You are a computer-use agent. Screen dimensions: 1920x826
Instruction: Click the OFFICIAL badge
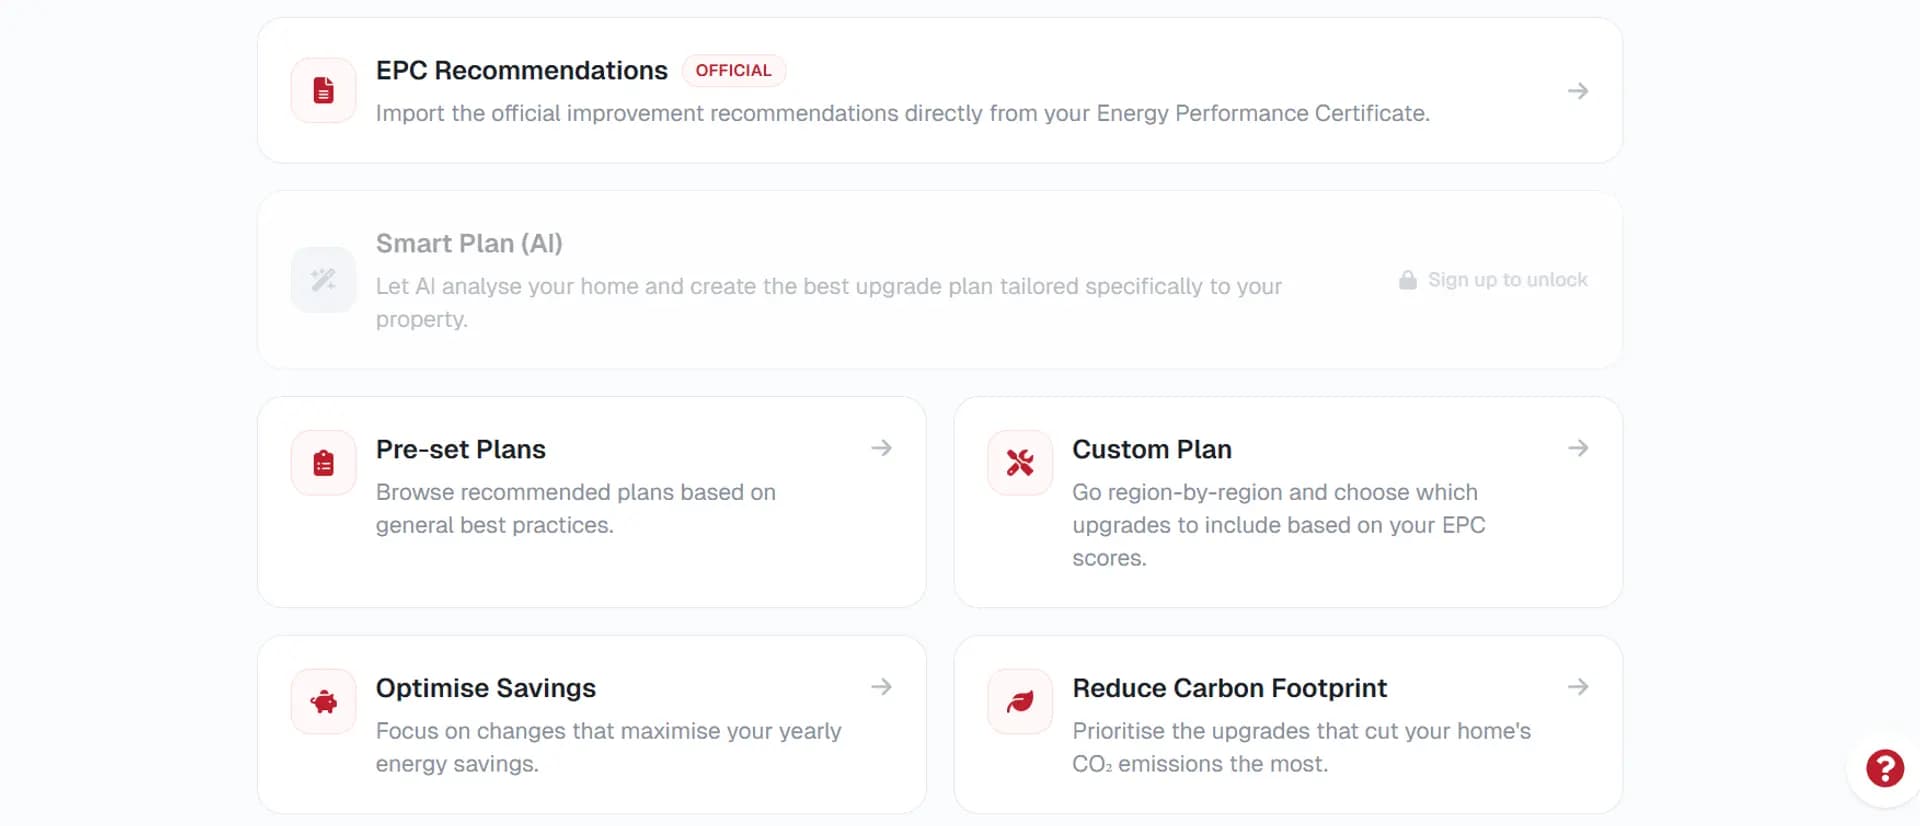(733, 71)
